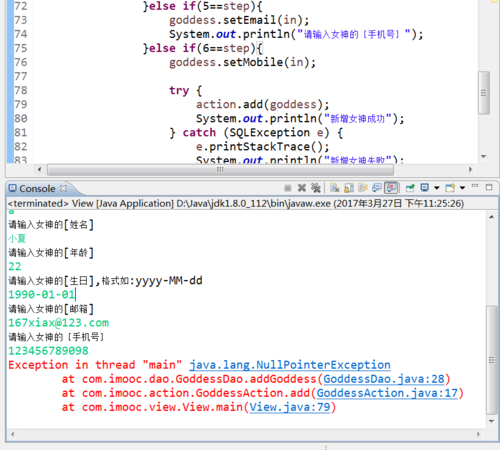
Task: Click the editor scroll down arrow
Action: pyautogui.click(x=484, y=156)
